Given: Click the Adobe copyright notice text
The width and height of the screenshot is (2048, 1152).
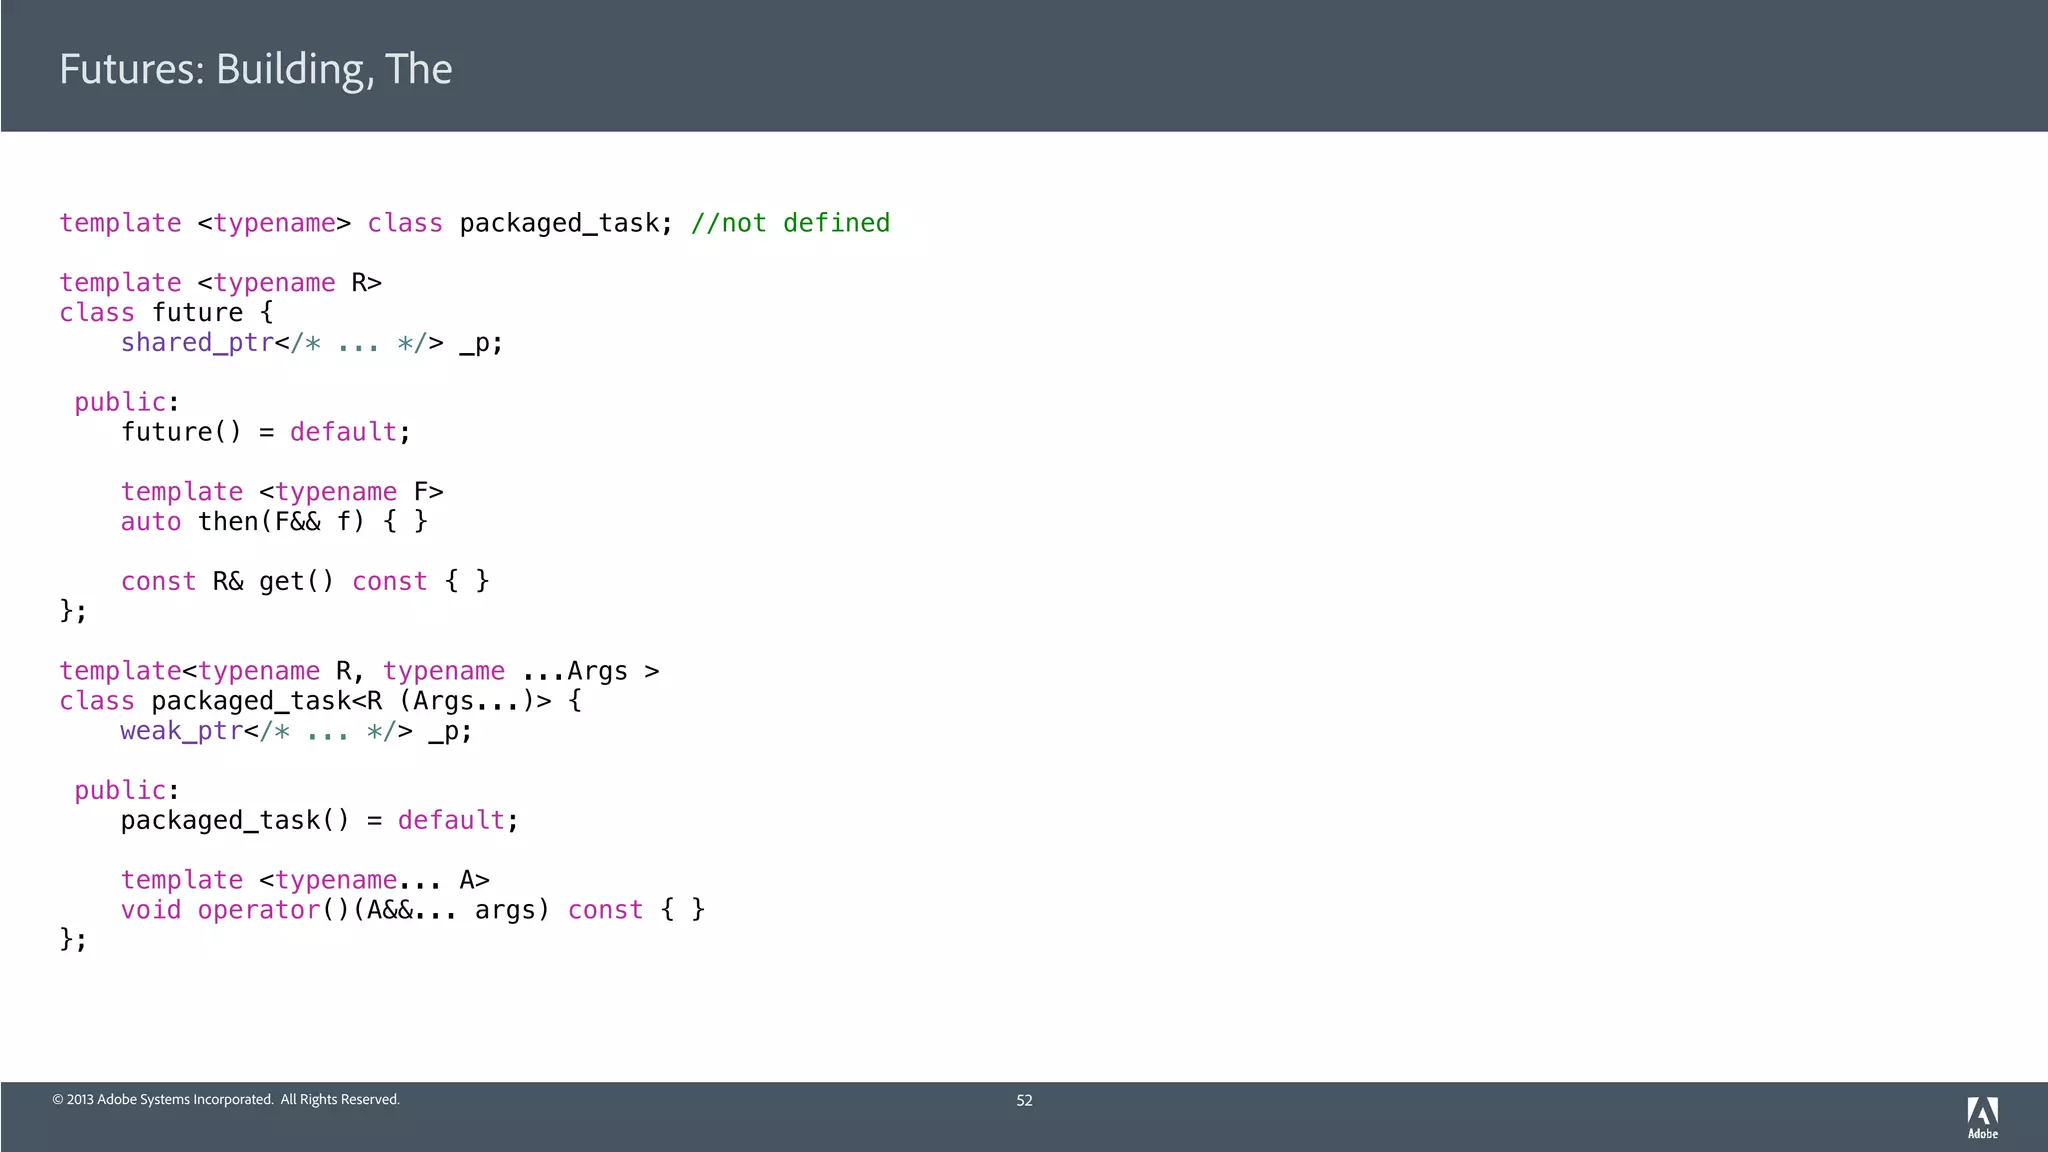Looking at the screenshot, I should pyautogui.click(x=226, y=1100).
